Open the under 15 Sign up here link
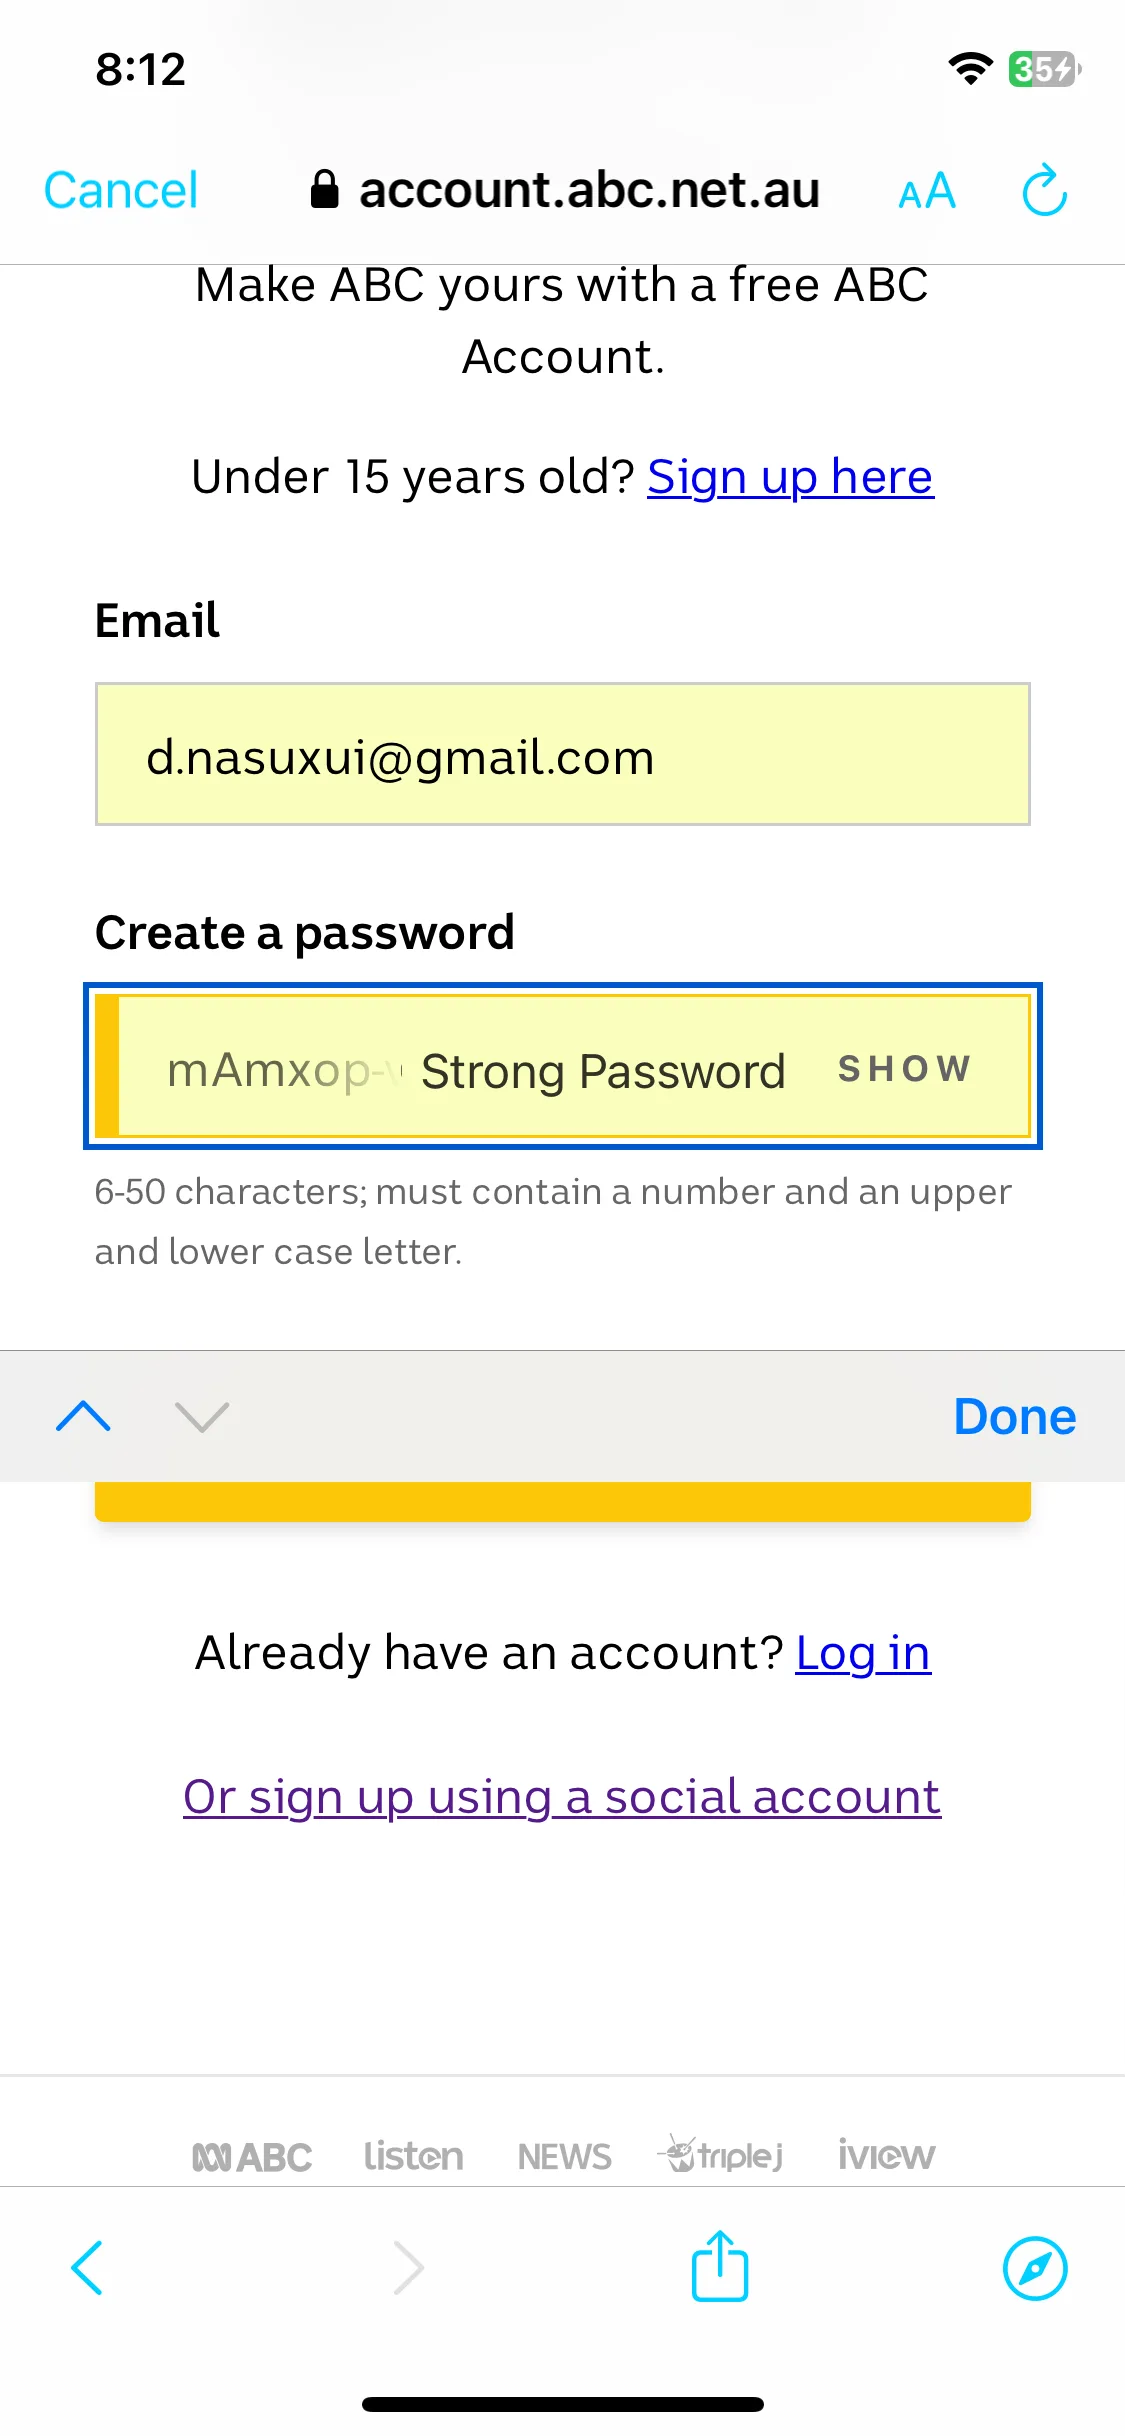Screen dimensions: 1125x2436 790,477
